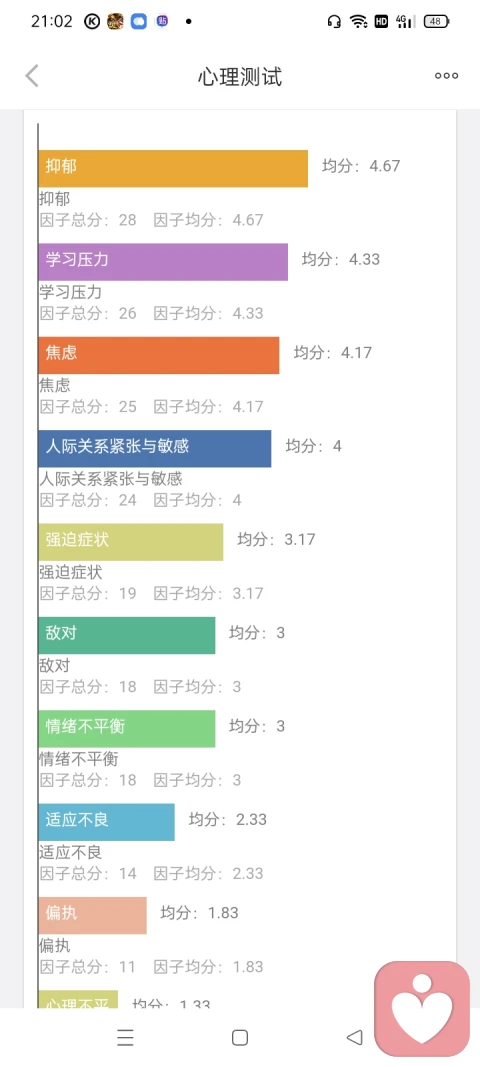Tap the 均分: 4.67 label
Screen dimensions: 480x1067
point(361,165)
